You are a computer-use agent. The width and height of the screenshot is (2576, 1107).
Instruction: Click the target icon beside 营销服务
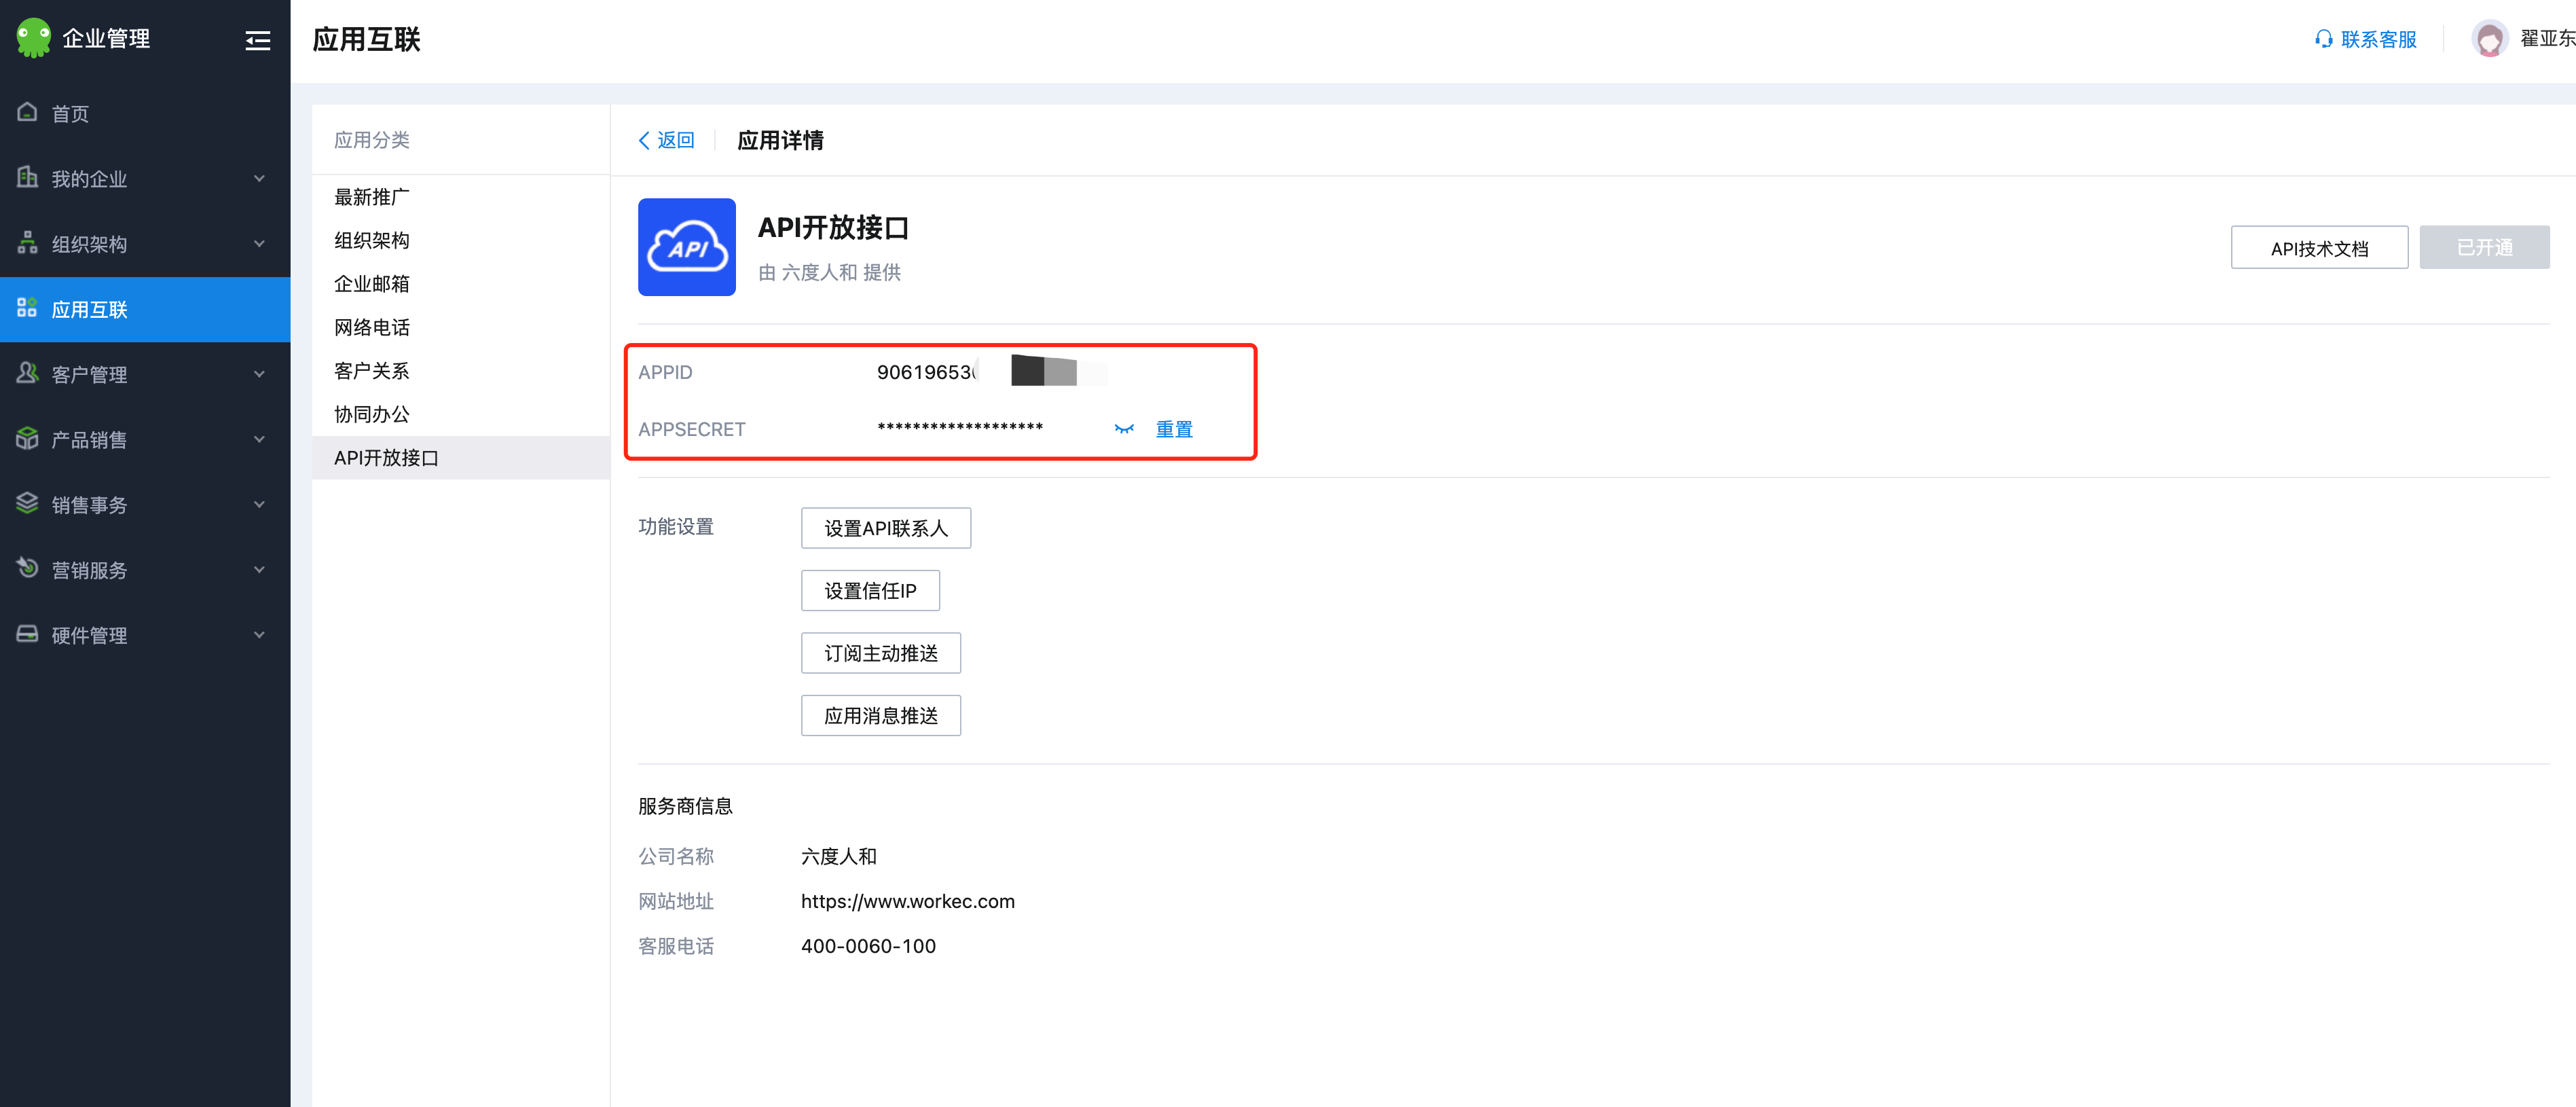[x=27, y=568]
